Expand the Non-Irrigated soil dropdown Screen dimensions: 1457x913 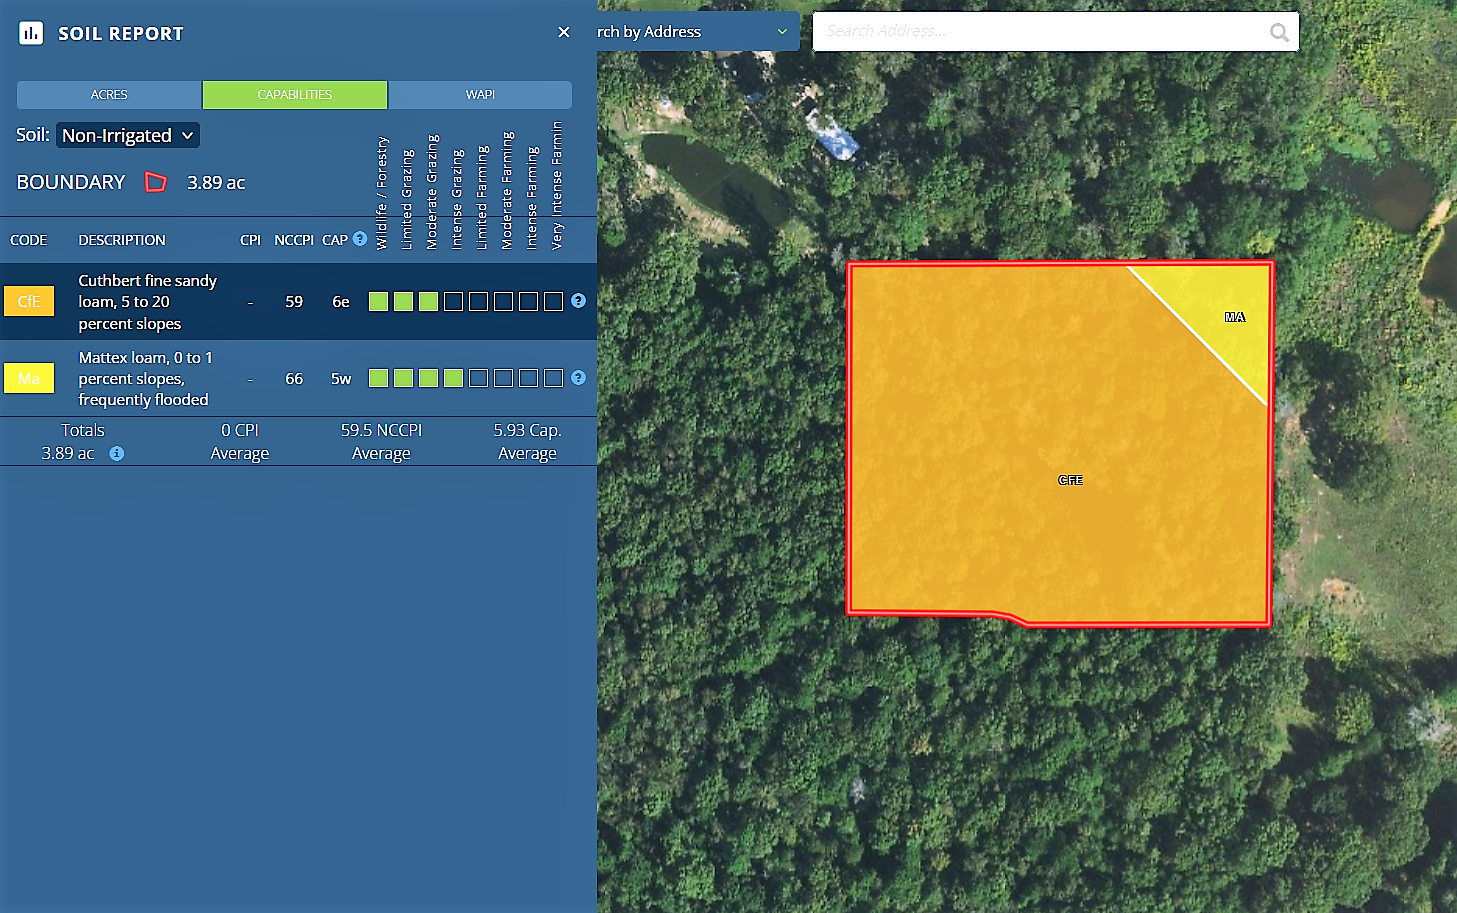128,135
